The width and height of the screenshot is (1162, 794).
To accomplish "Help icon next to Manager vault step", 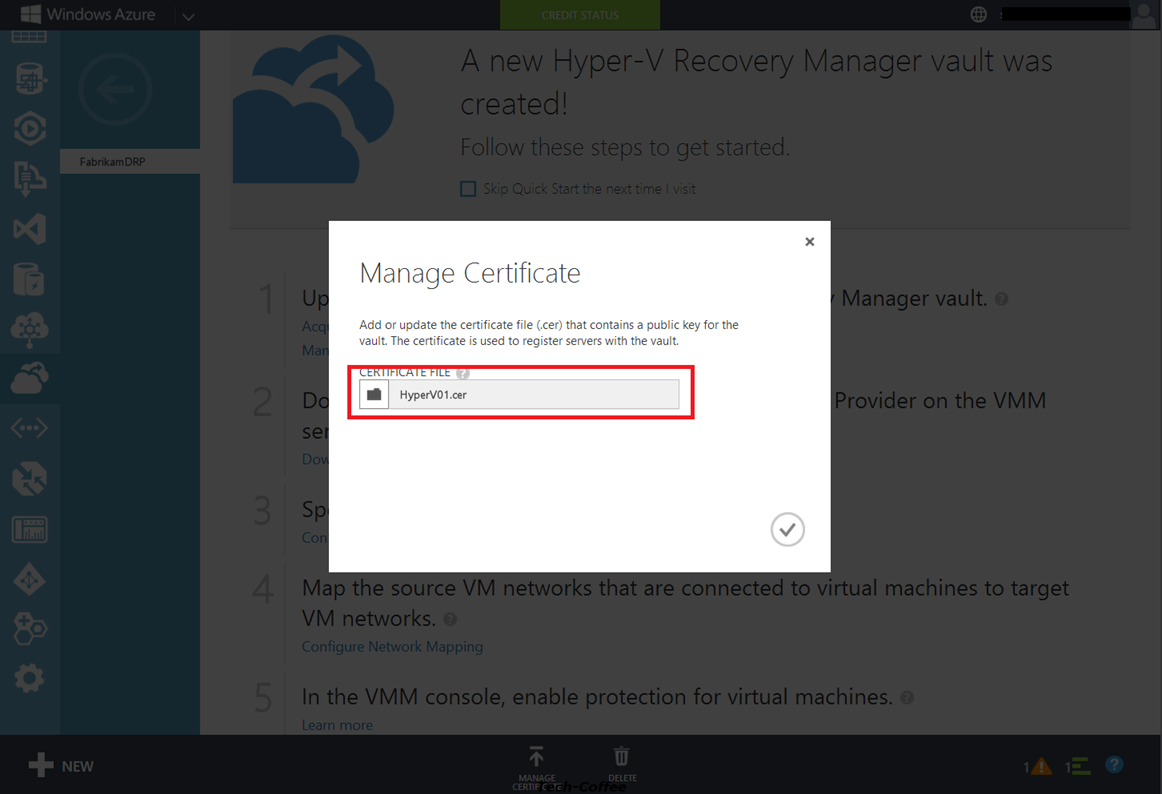I will point(1001,299).
